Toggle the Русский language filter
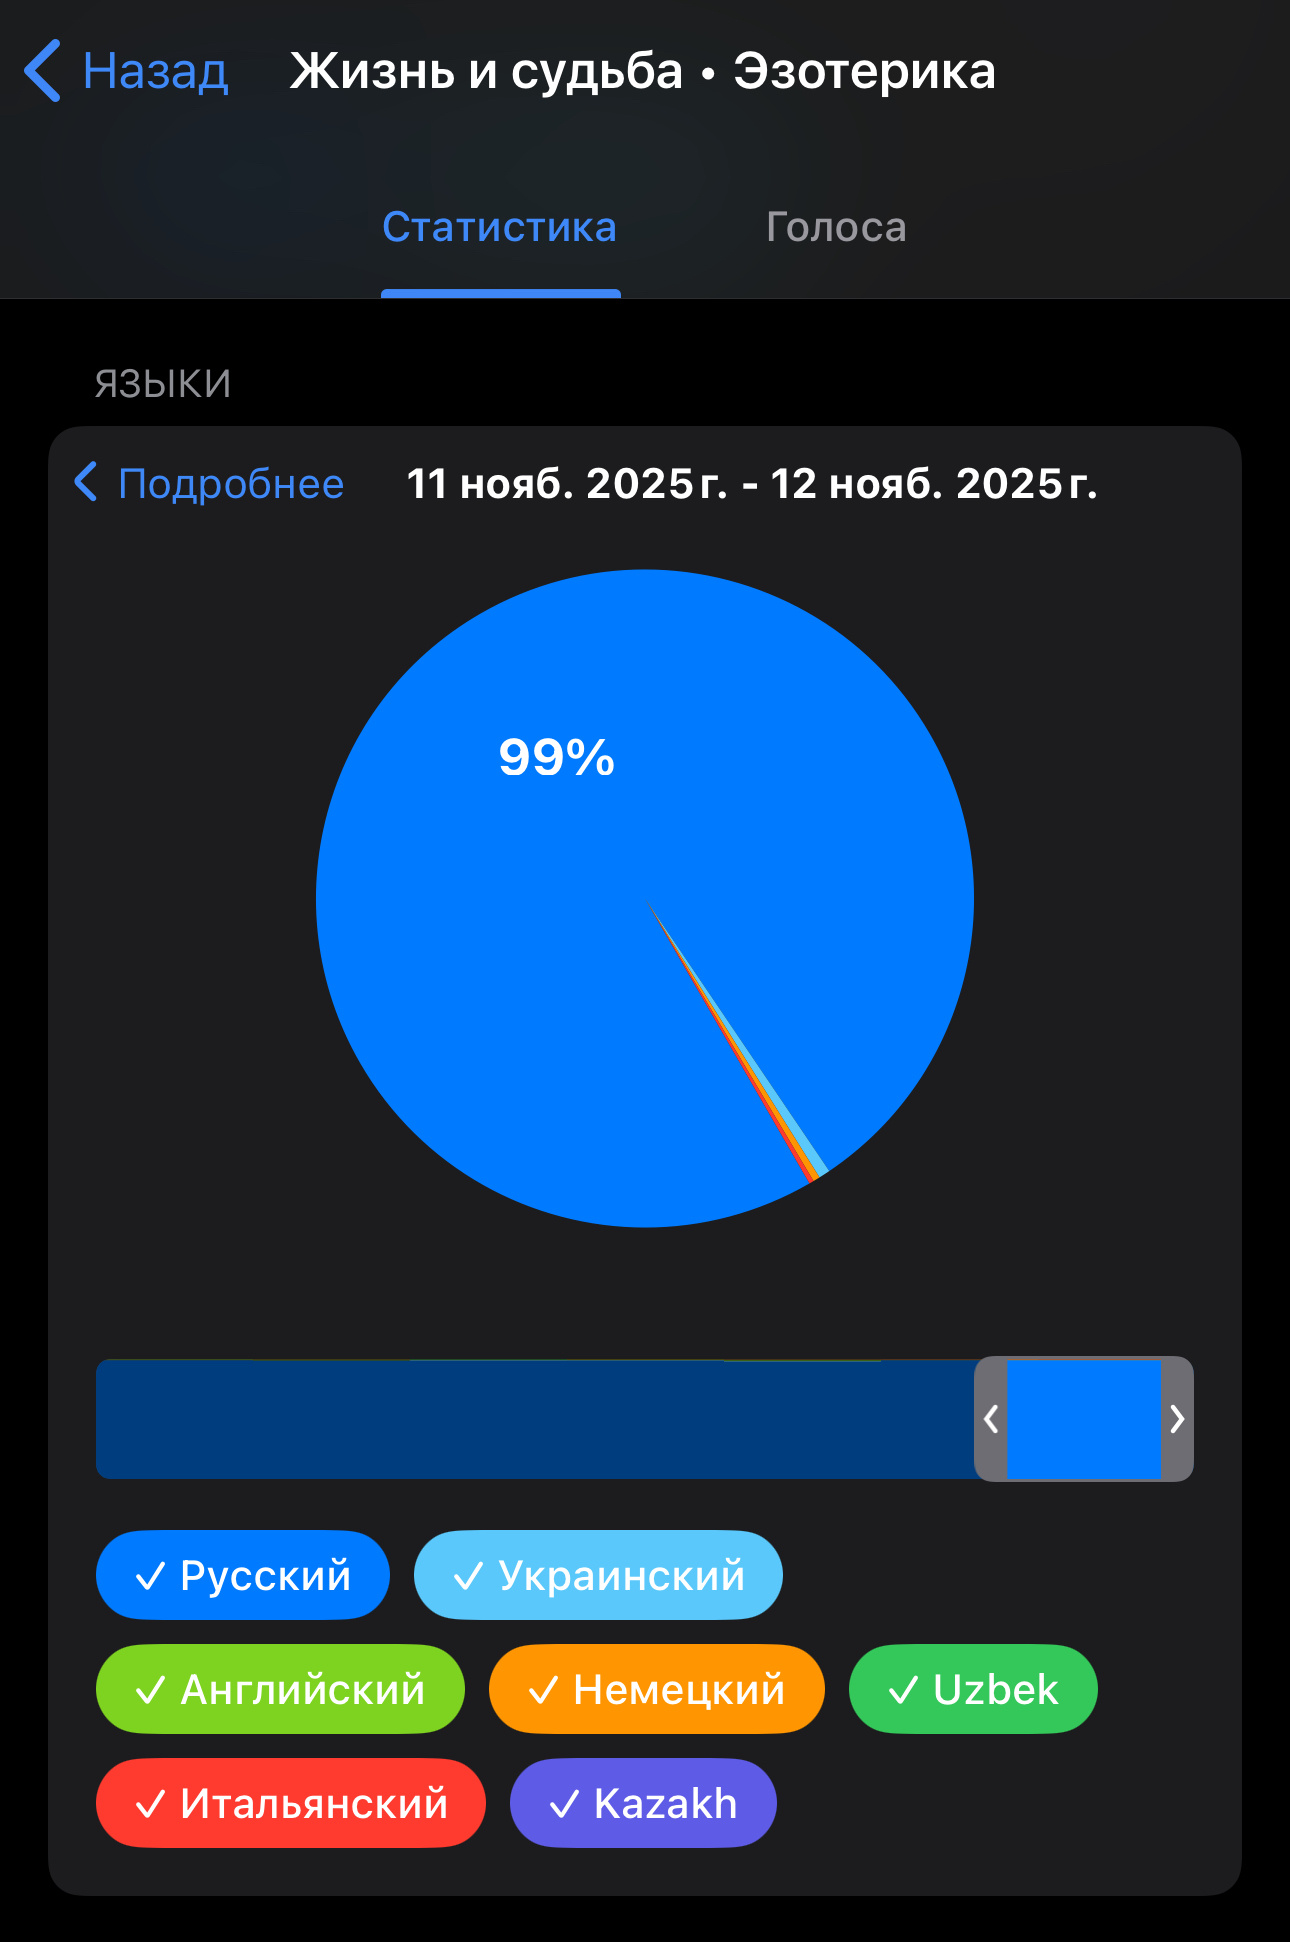 243,1575
